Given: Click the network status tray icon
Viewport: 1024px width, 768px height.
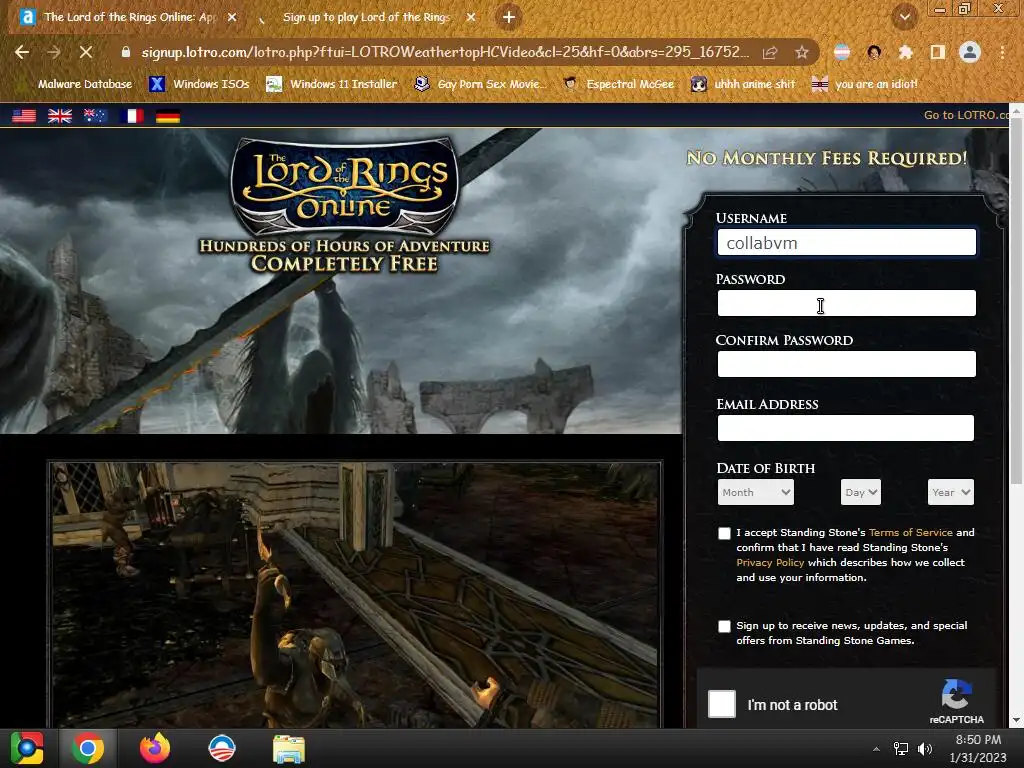Looking at the screenshot, I should [x=901, y=749].
